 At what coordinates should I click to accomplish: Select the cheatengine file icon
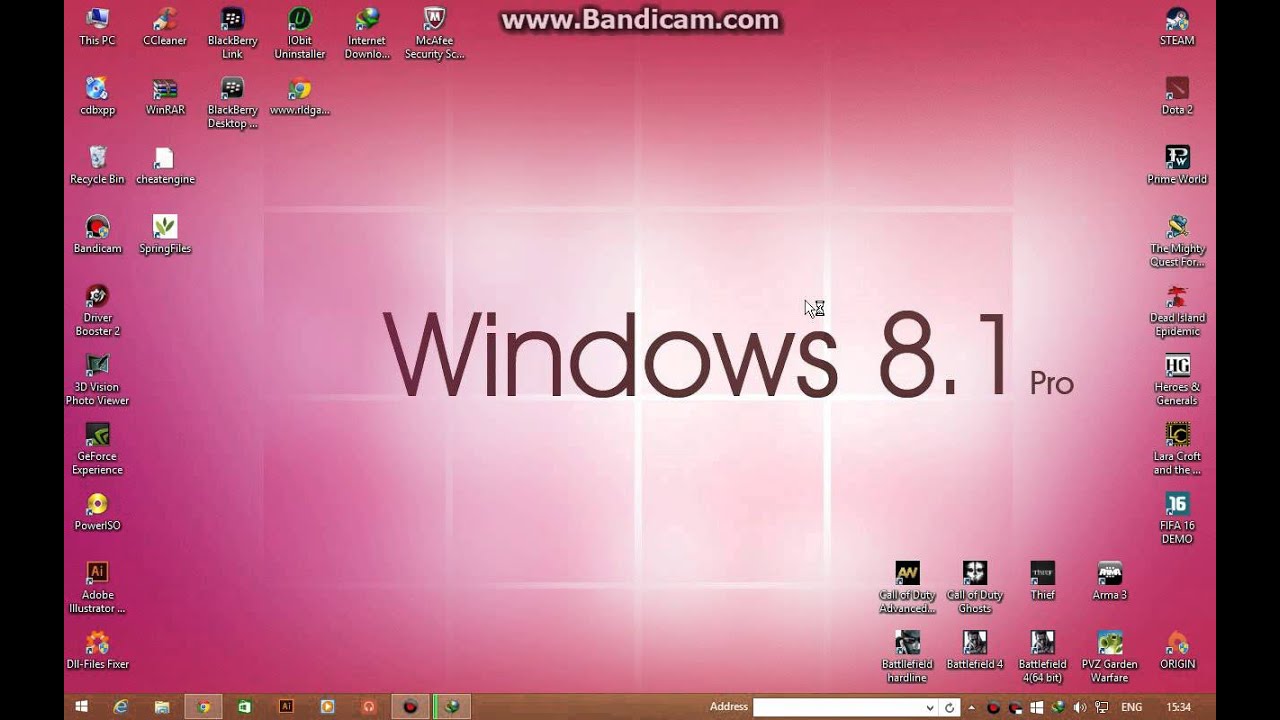165,165
